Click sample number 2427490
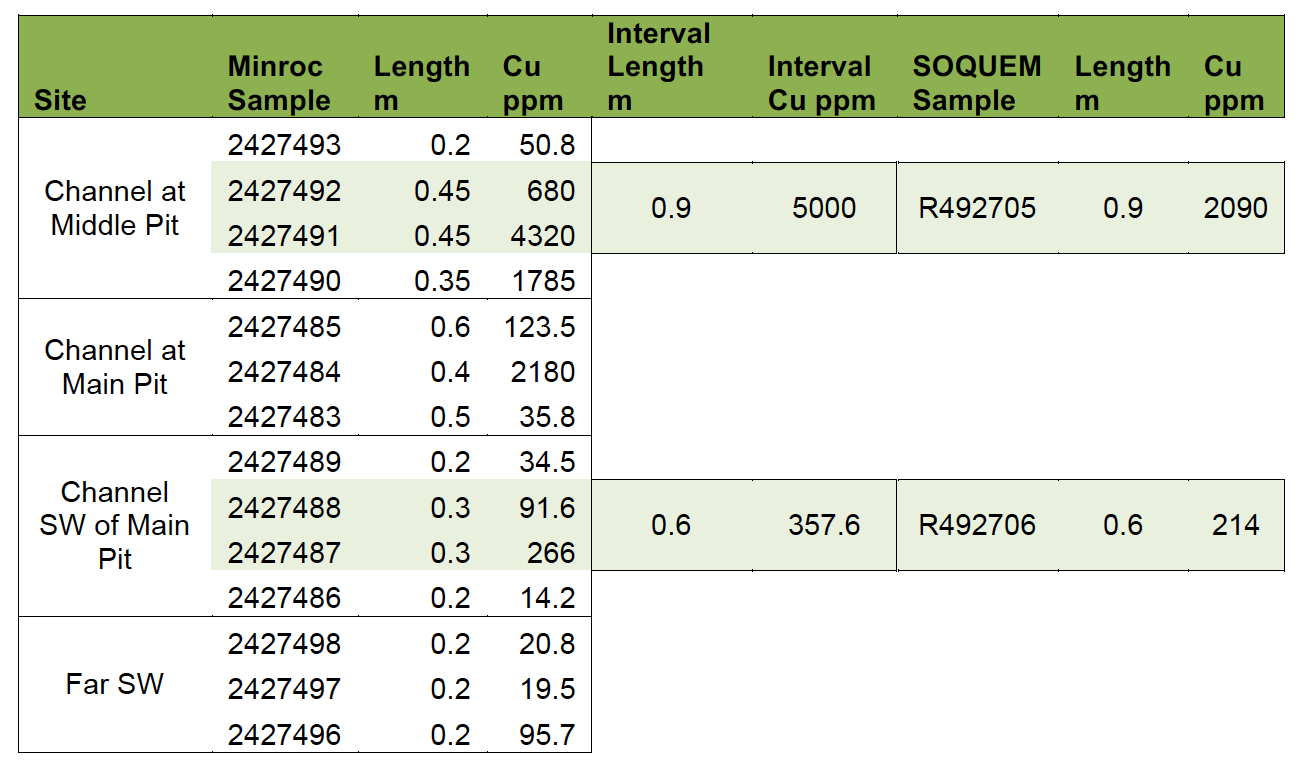The height and width of the screenshot is (776, 1310). tap(284, 281)
